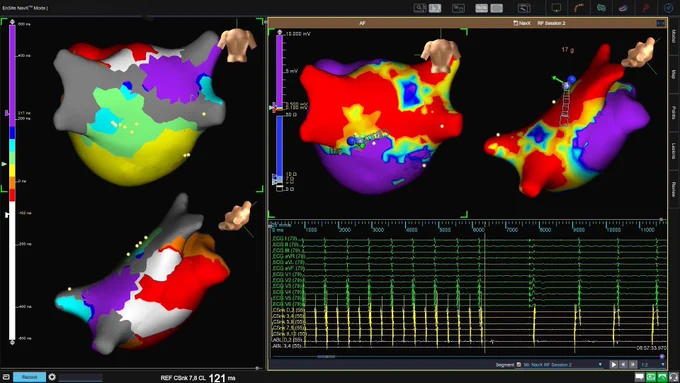Click the blue circular checkmark icon at top right
Image resolution: width=680 pixels, height=383 pixels.
(668, 8)
